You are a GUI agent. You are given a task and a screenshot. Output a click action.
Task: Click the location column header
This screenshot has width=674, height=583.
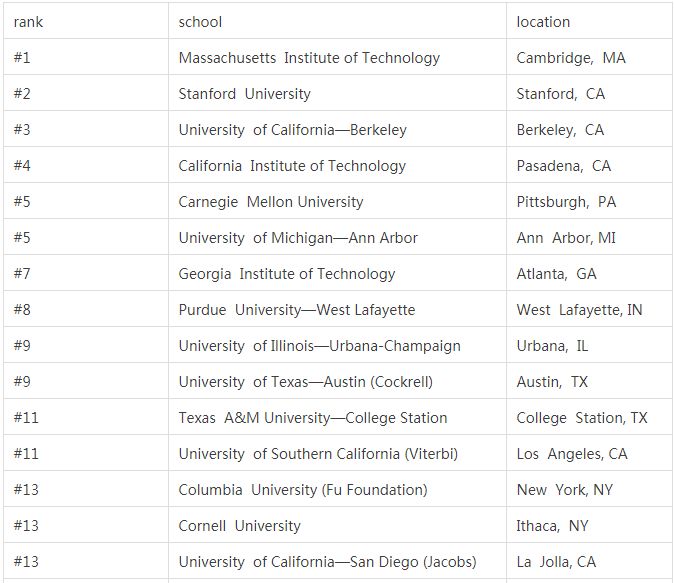pyautogui.click(x=589, y=21)
